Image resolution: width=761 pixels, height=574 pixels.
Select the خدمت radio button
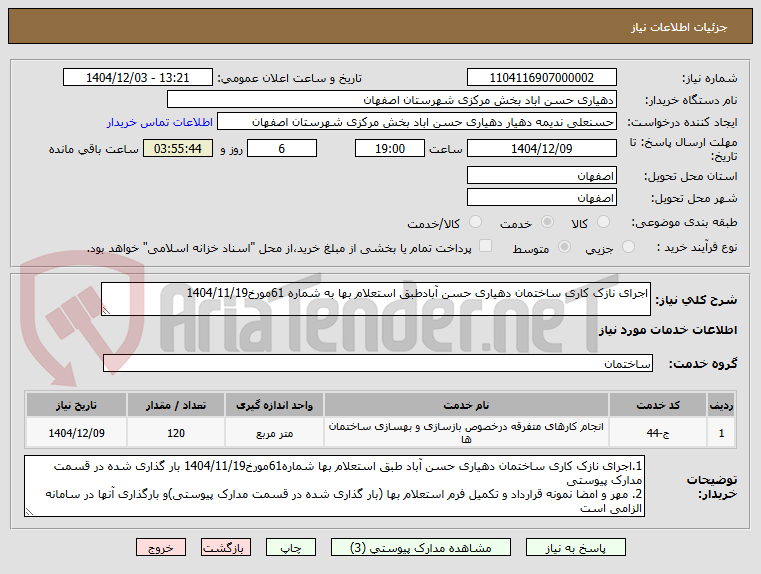tap(547, 222)
